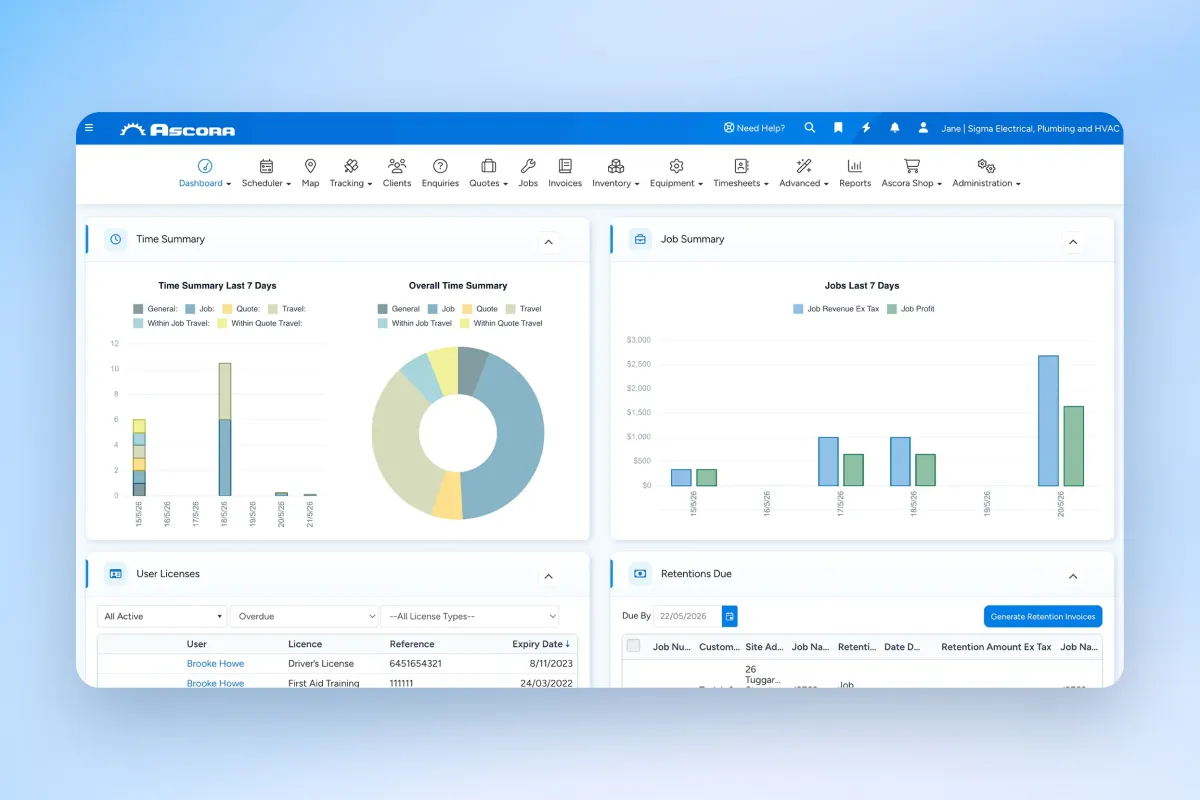Open Jane | Sigma Electrical account name
This screenshot has width=1200, height=800.
[x=1031, y=128]
